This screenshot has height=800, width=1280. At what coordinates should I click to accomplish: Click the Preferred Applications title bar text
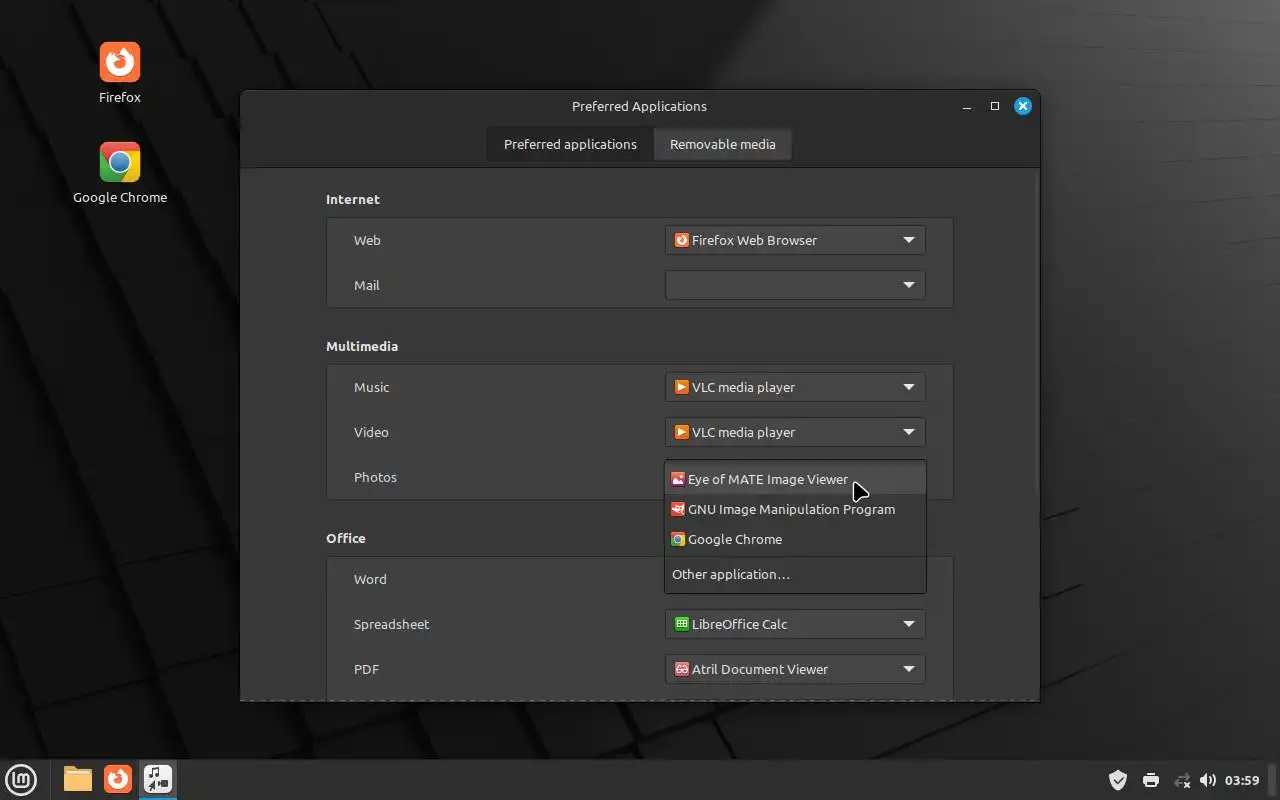coord(639,106)
